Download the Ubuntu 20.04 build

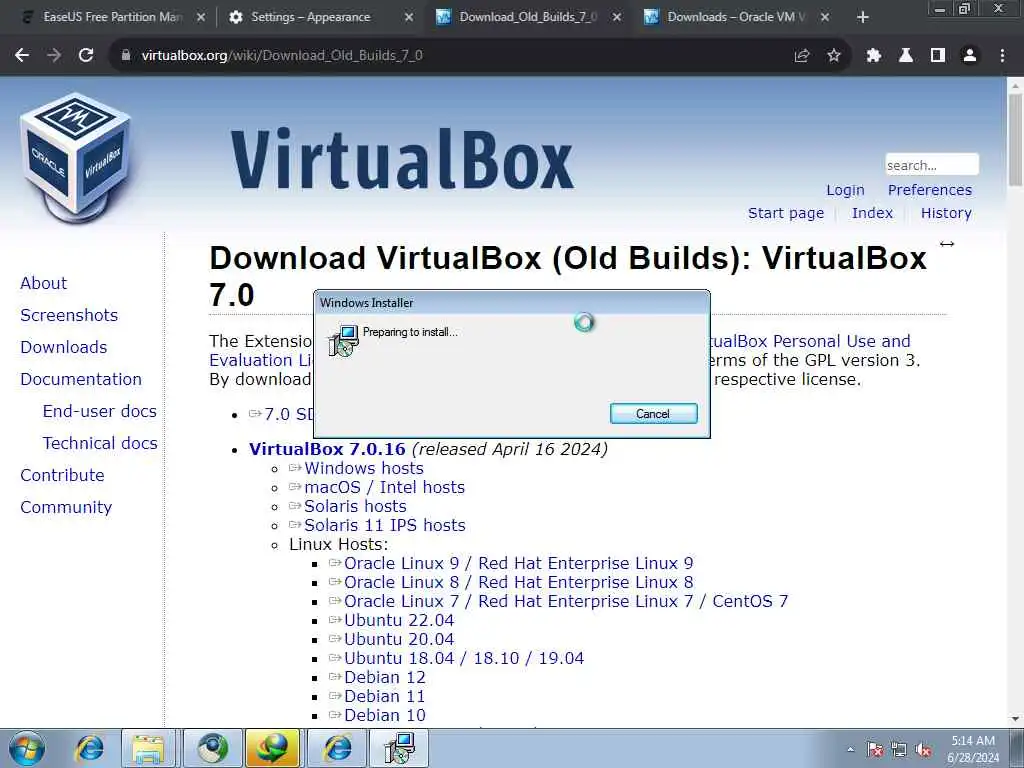pyautogui.click(x=399, y=639)
